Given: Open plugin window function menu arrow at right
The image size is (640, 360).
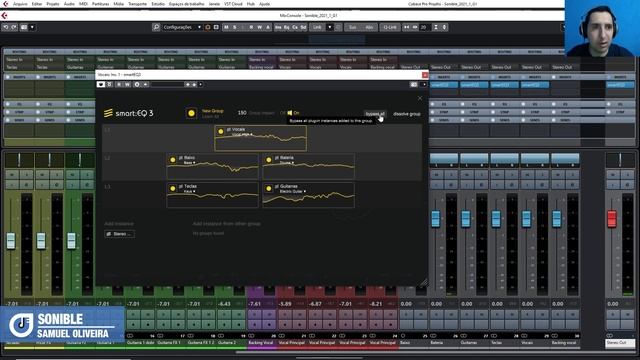Looking at the screenshot, I should (x=424, y=84).
